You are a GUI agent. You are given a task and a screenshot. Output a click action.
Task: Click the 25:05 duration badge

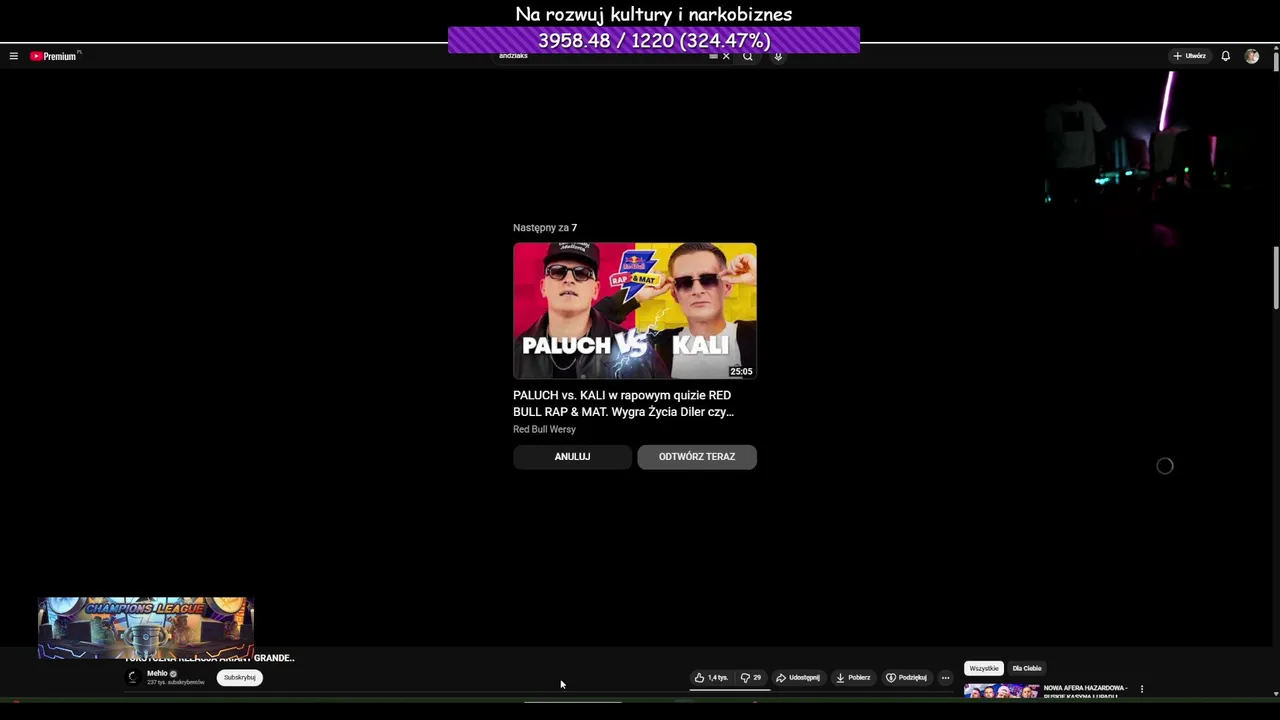741,371
